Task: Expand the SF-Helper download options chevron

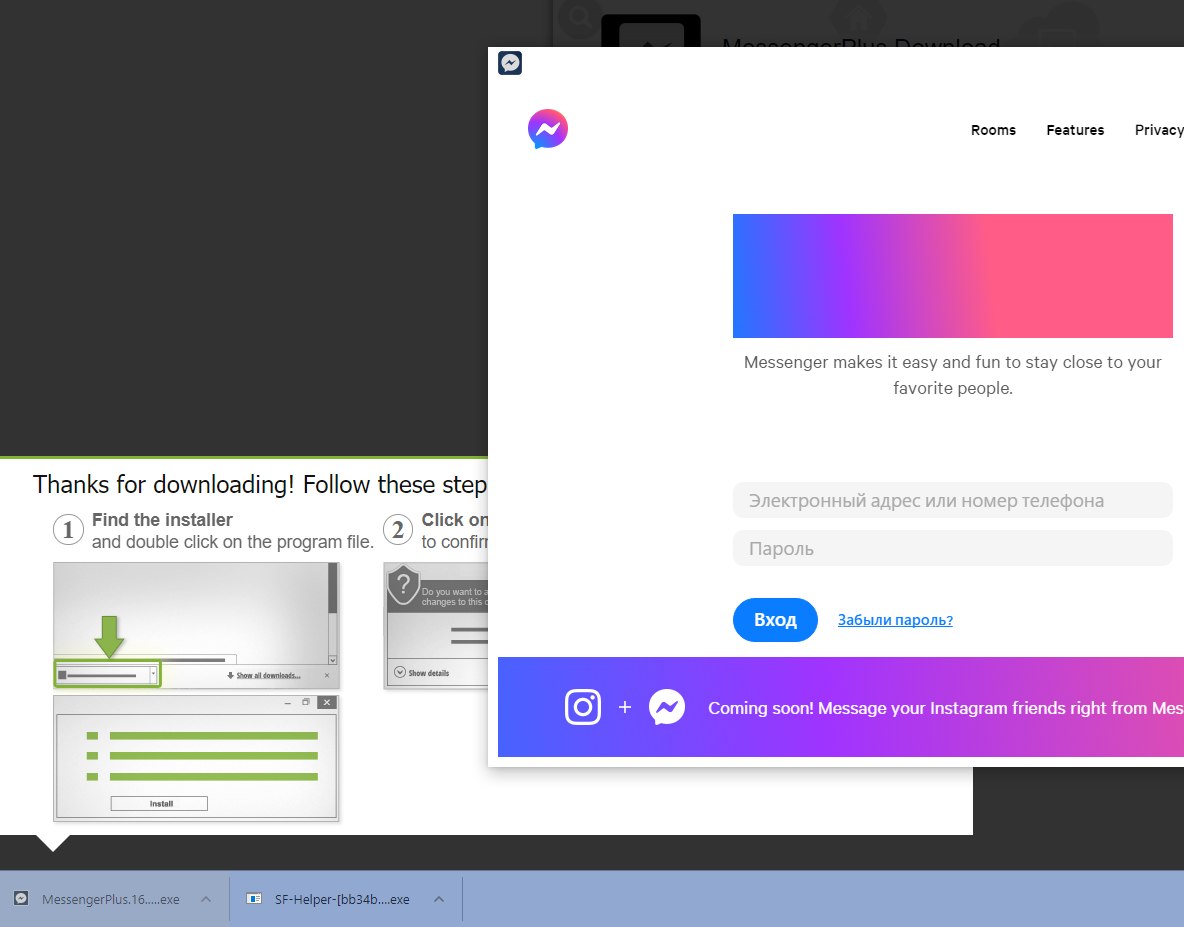Action: click(x=439, y=899)
